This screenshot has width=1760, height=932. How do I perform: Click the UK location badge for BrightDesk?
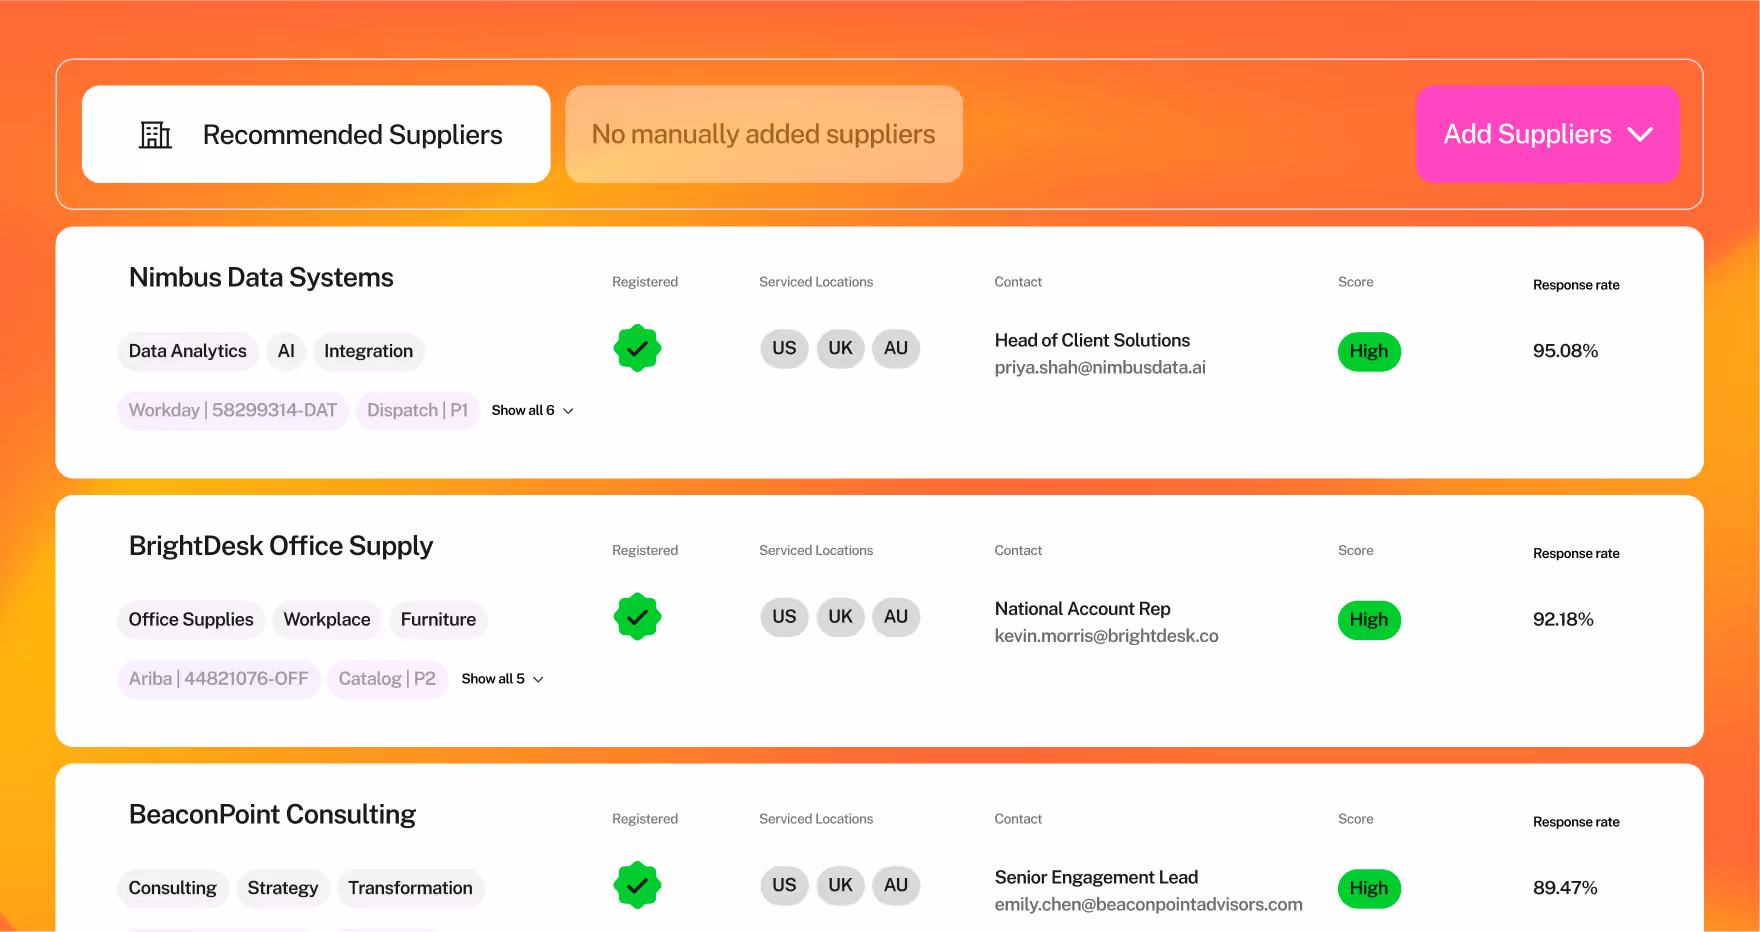(x=840, y=617)
